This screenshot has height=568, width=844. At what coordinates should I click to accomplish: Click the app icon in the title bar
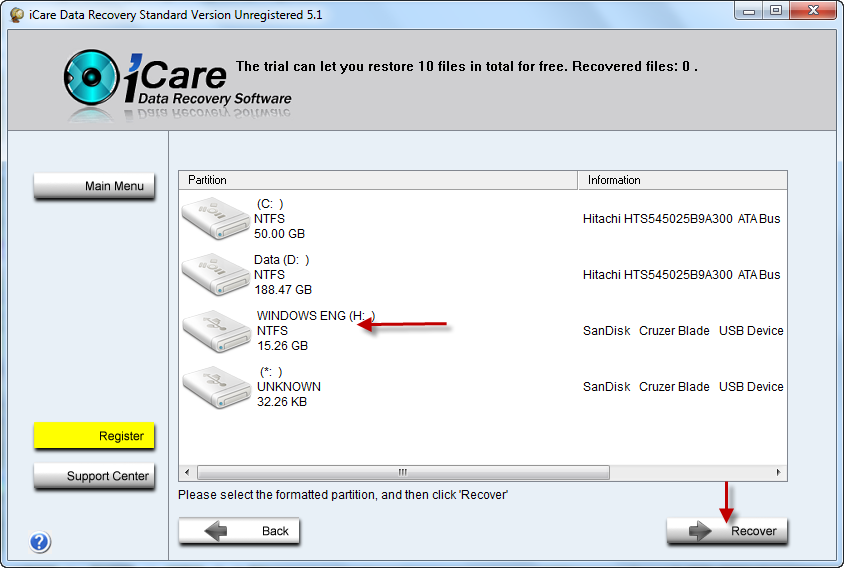click(17, 15)
